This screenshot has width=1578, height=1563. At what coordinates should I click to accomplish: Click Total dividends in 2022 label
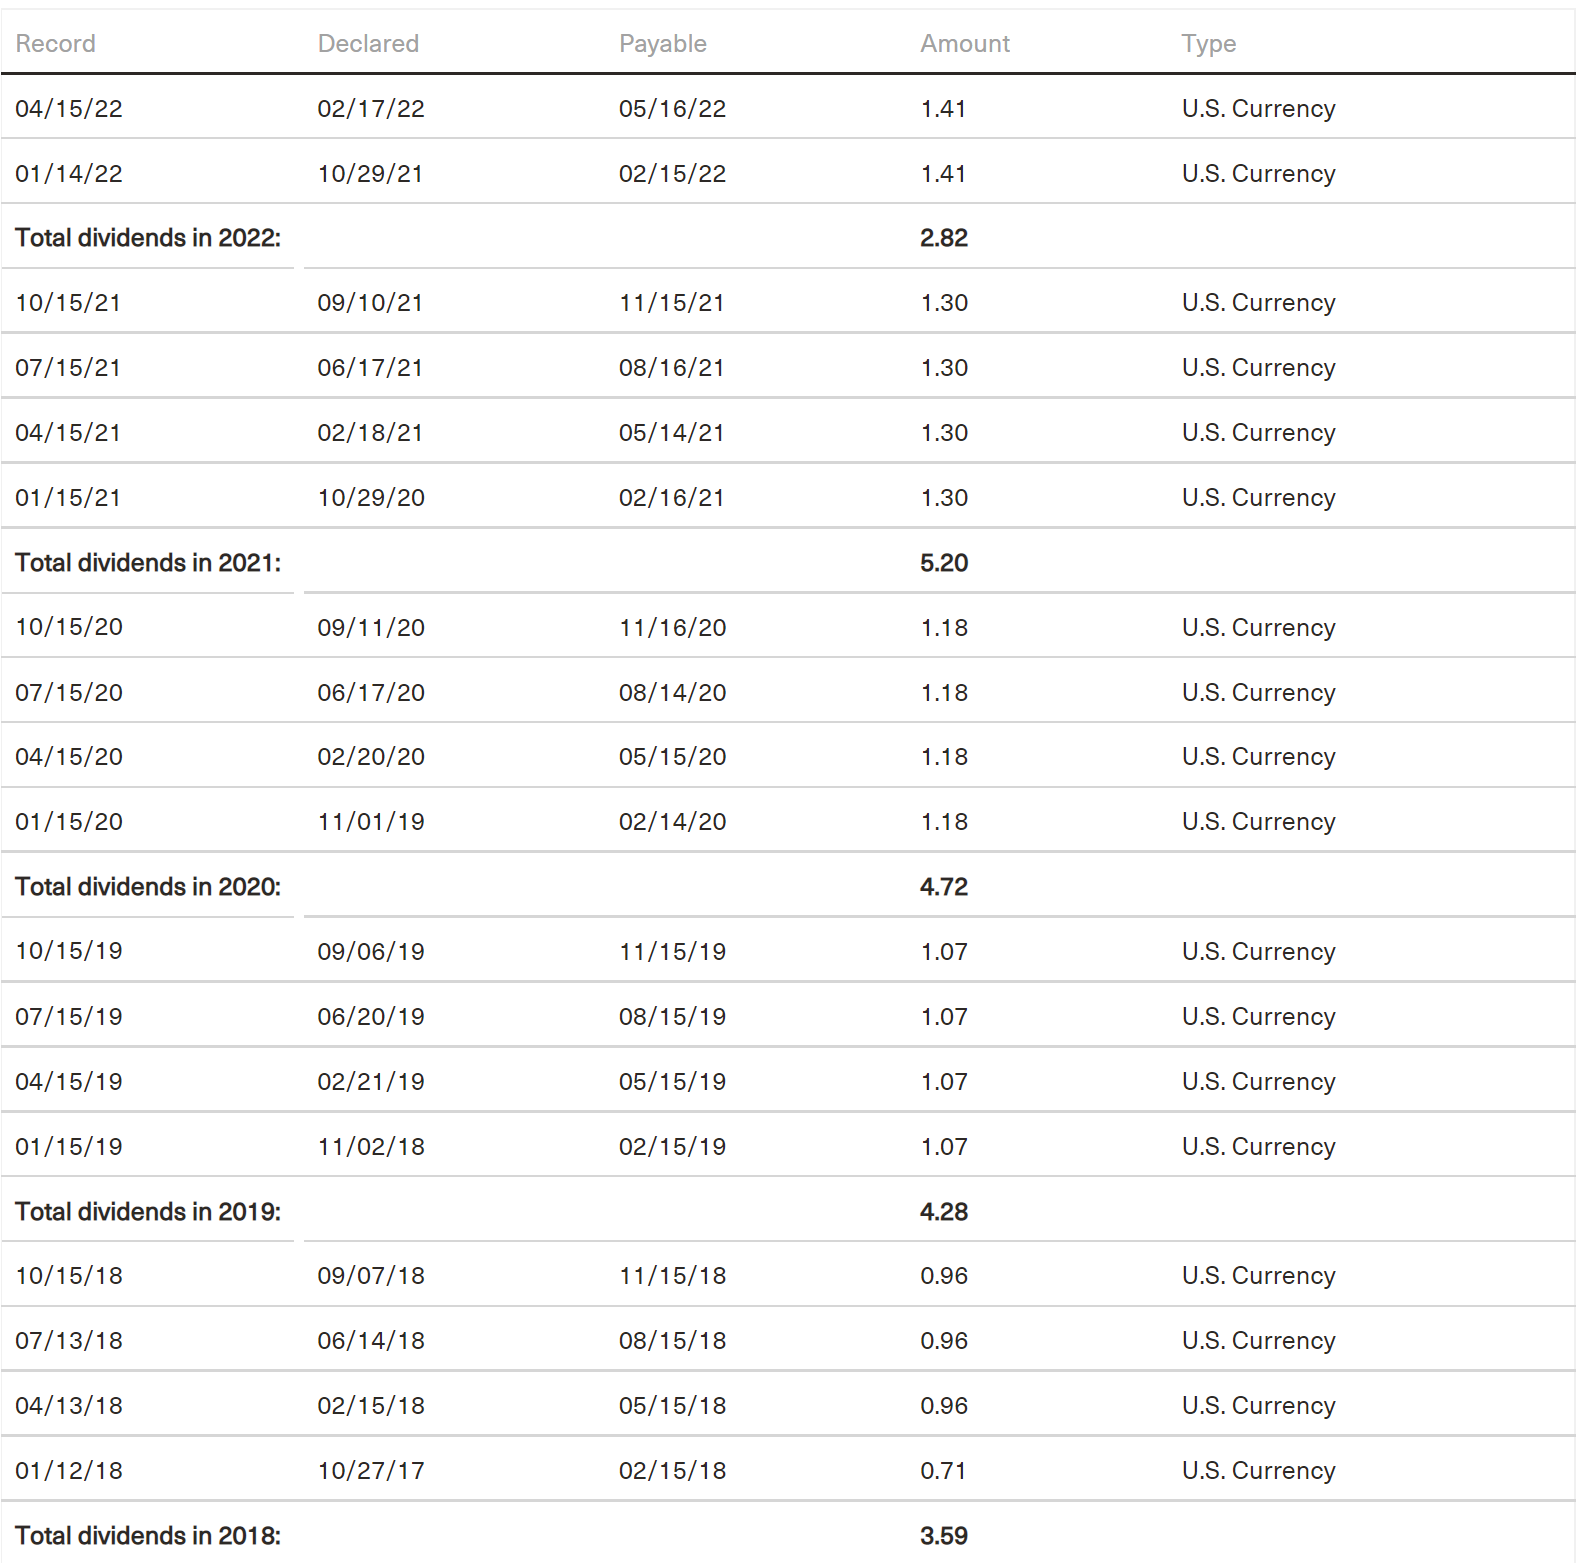click(148, 238)
